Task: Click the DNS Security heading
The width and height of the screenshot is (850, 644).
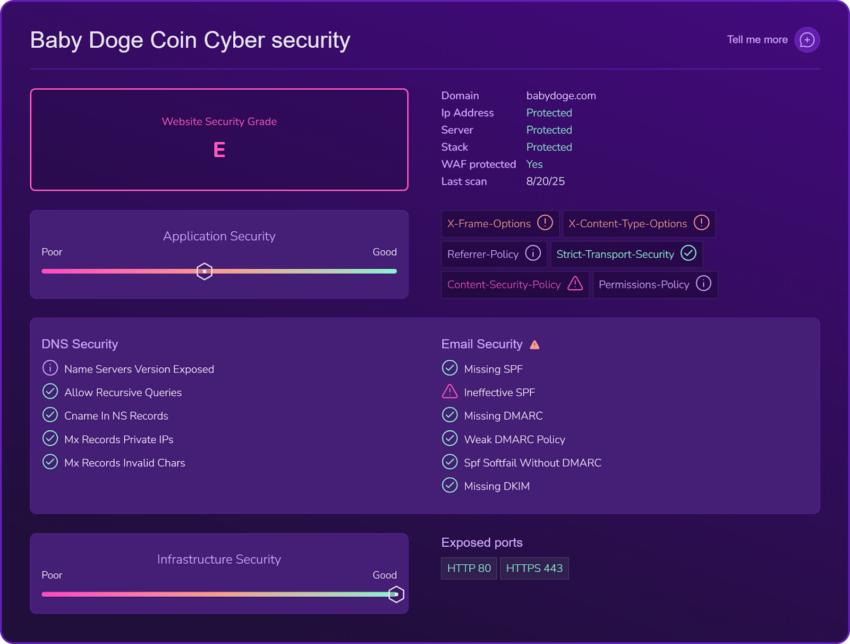Action: (80, 344)
